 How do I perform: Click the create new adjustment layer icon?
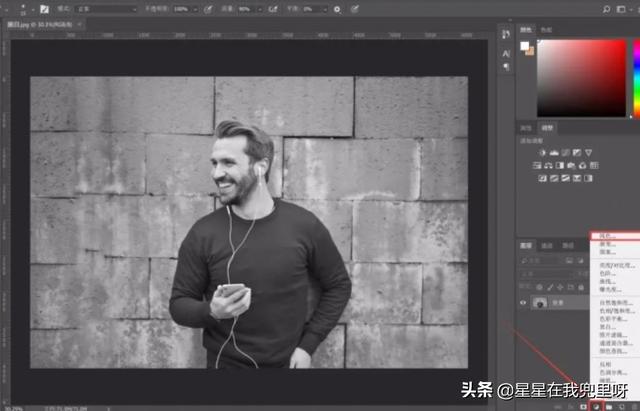[x=597, y=405]
